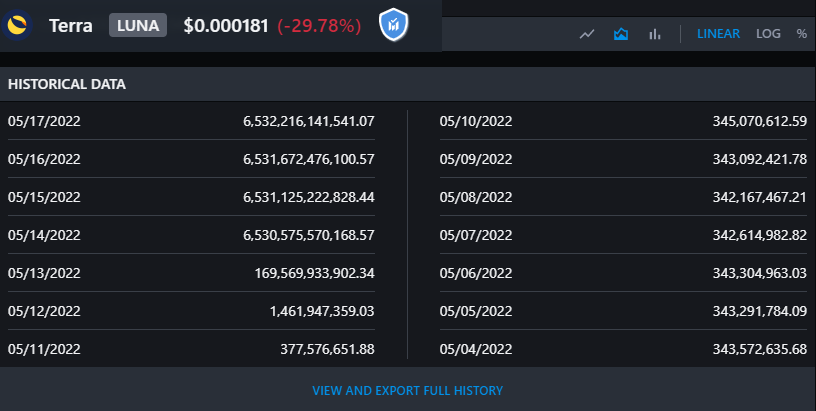Select value 1,461,947,359.03
Image resolution: width=816 pixels, height=411 pixels.
322,311
